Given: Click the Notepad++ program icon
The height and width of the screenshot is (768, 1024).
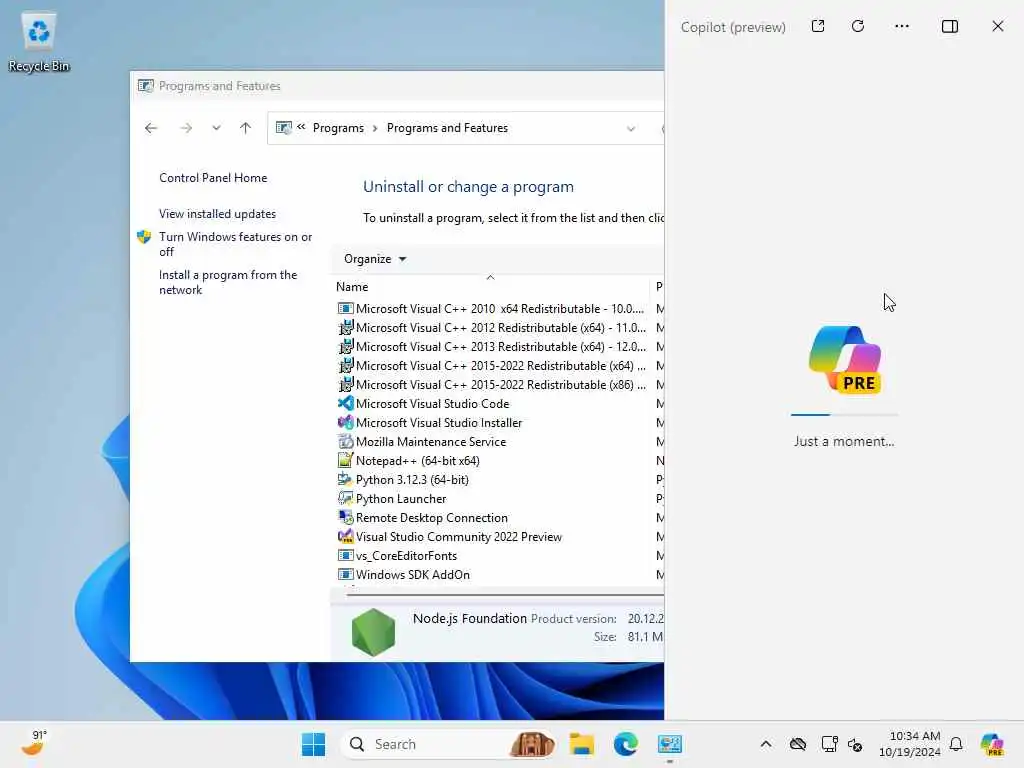Looking at the screenshot, I should pos(345,460).
